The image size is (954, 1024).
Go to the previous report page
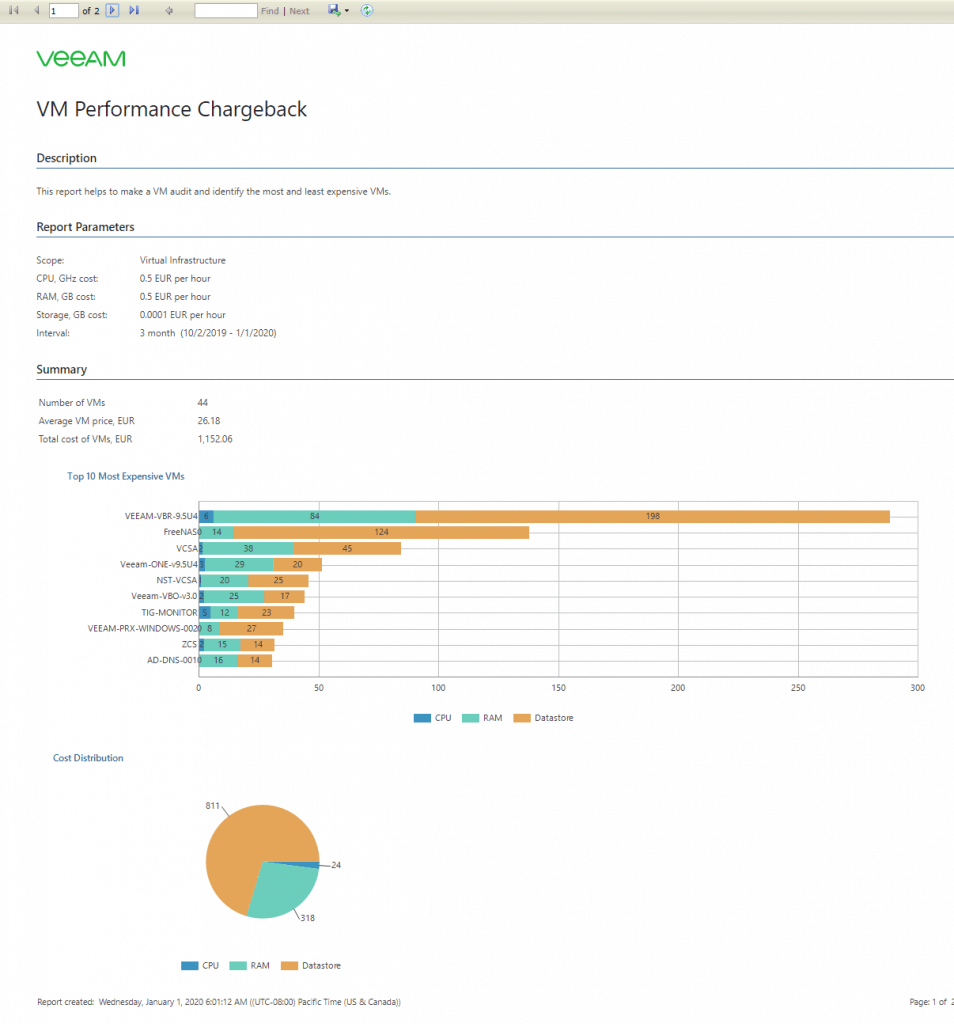(37, 10)
